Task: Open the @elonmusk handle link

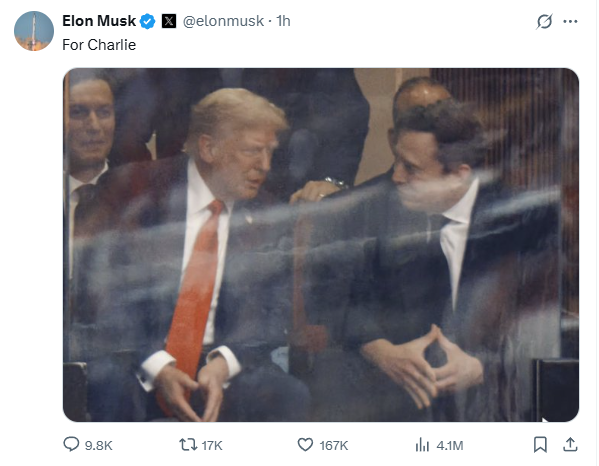Action: tap(223, 21)
